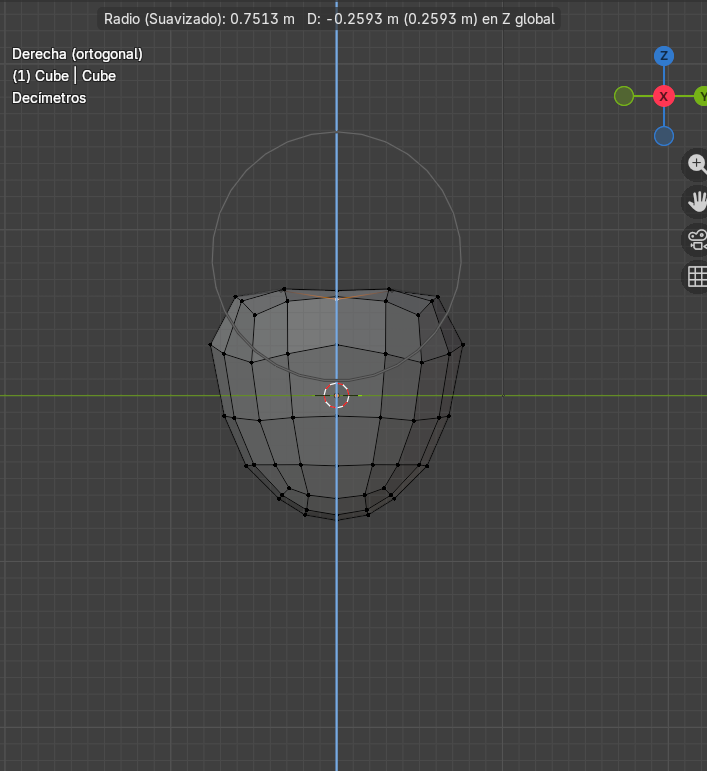Select the unlabeled blue negative Z gizmo circle
The image size is (707, 771).
coord(663,136)
